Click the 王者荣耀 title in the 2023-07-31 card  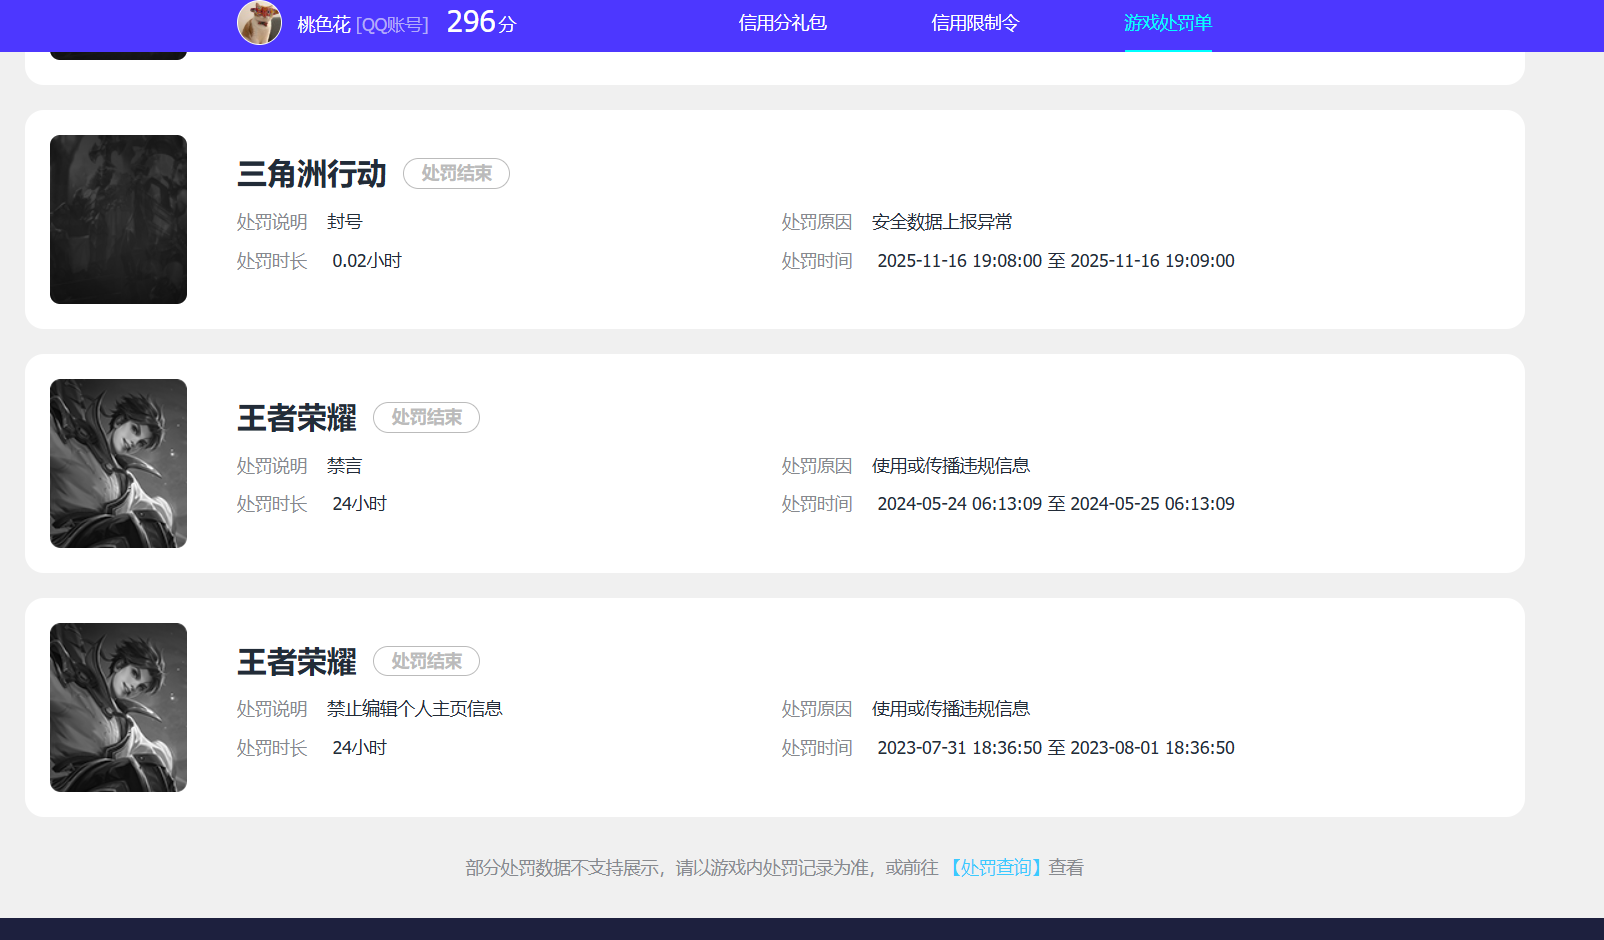[296, 662]
